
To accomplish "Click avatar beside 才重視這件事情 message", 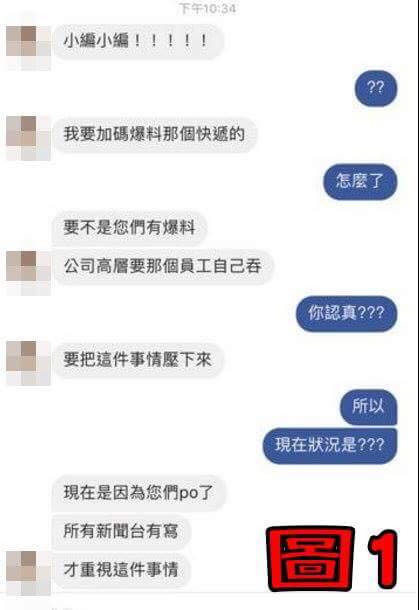I will [28, 573].
